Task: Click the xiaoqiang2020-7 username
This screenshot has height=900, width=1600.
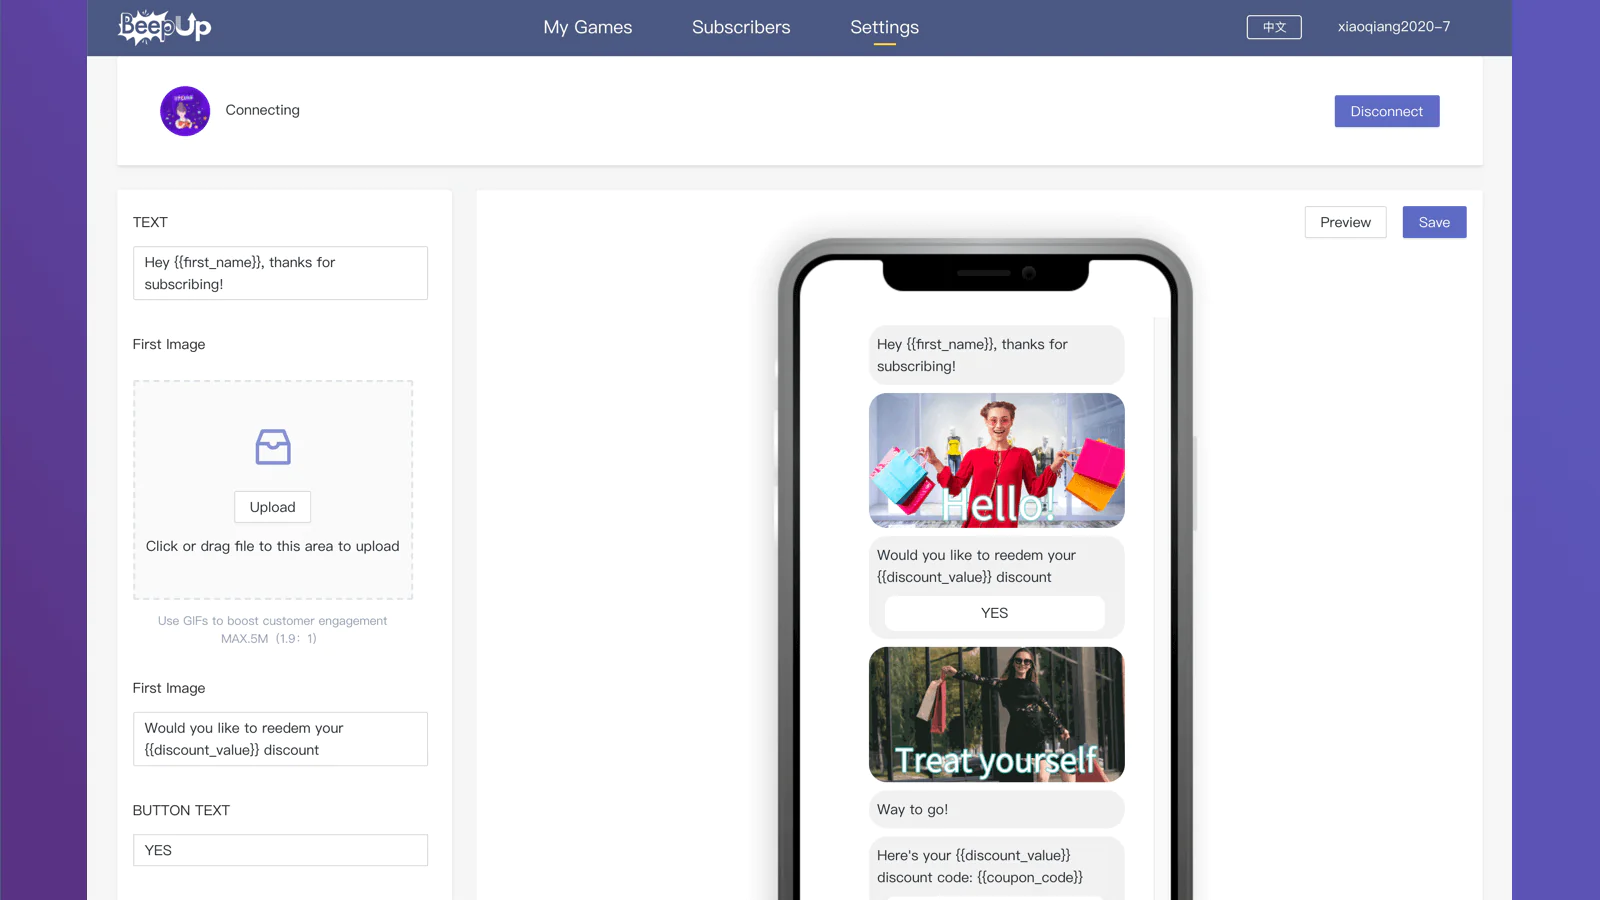Action: 1394,27
